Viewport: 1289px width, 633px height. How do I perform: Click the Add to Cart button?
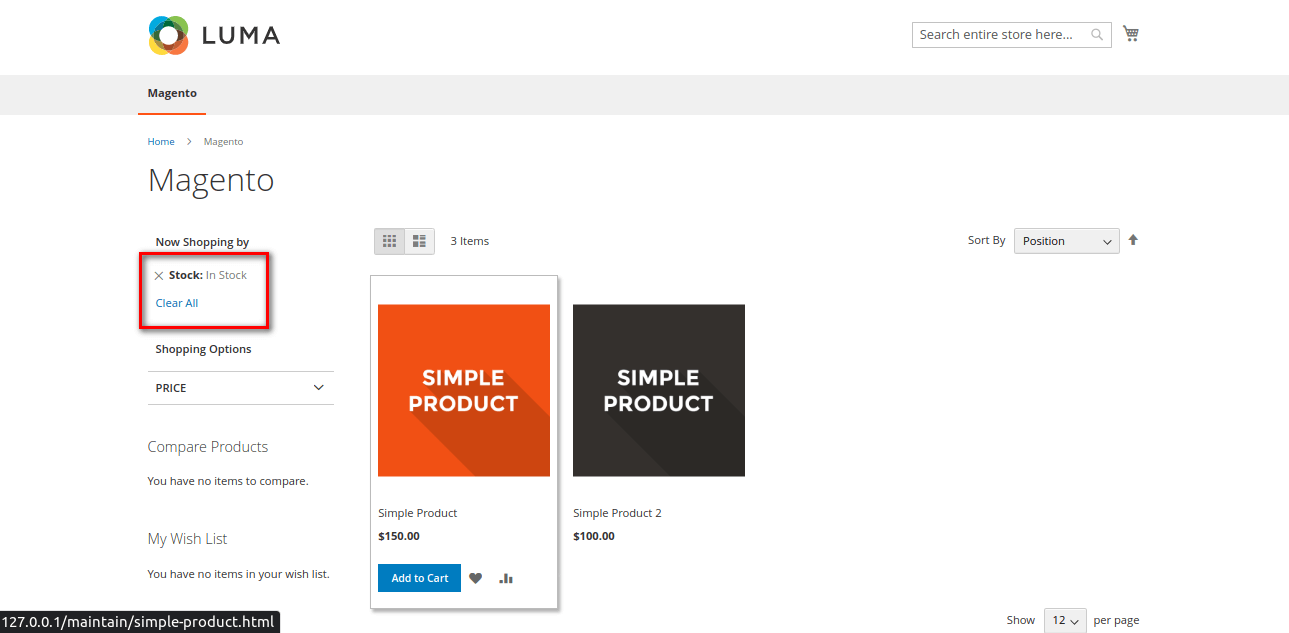[419, 578]
